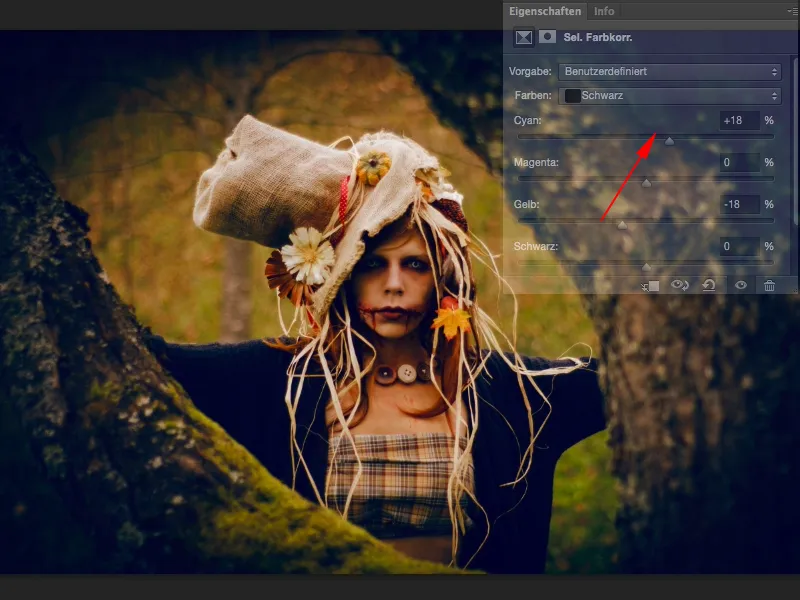Click the Sel. Farbkorr. title text

tap(597, 37)
